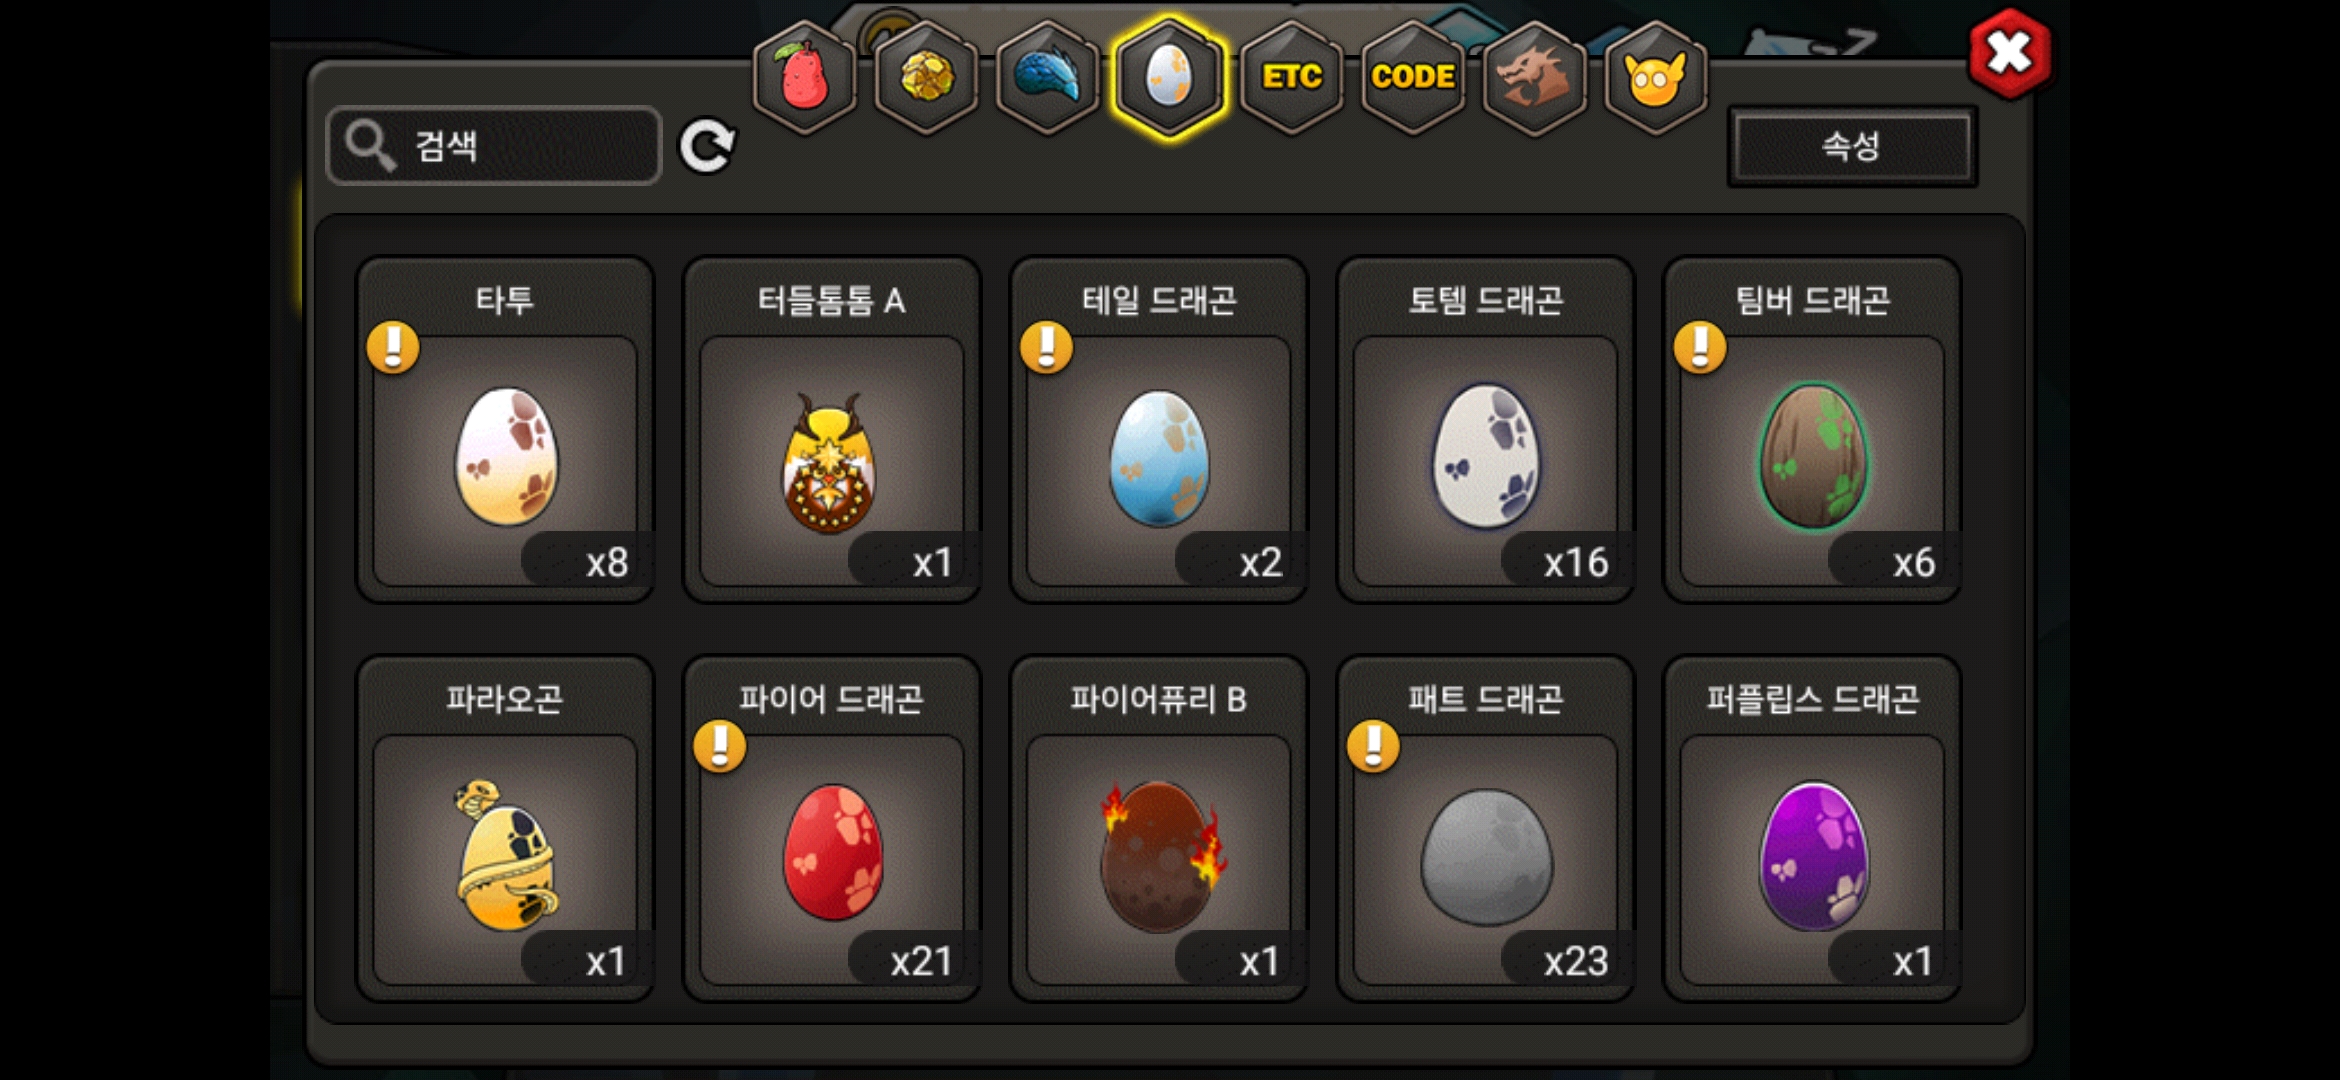The width and height of the screenshot is (2340, 1080).
Task: Click the magnifying glass search icon
Action: pyautogui.click(x=370, y=146)
